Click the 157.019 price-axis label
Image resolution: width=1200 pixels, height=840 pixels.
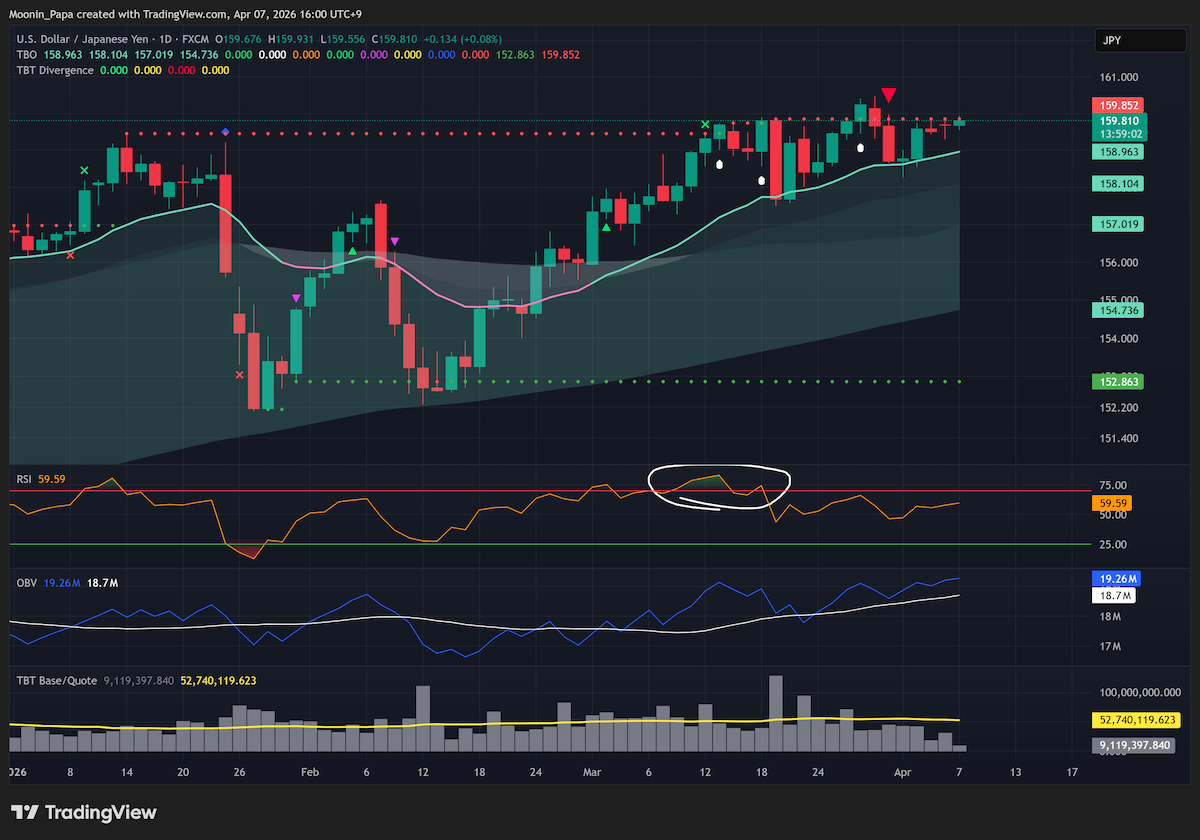coord(1120,224)
